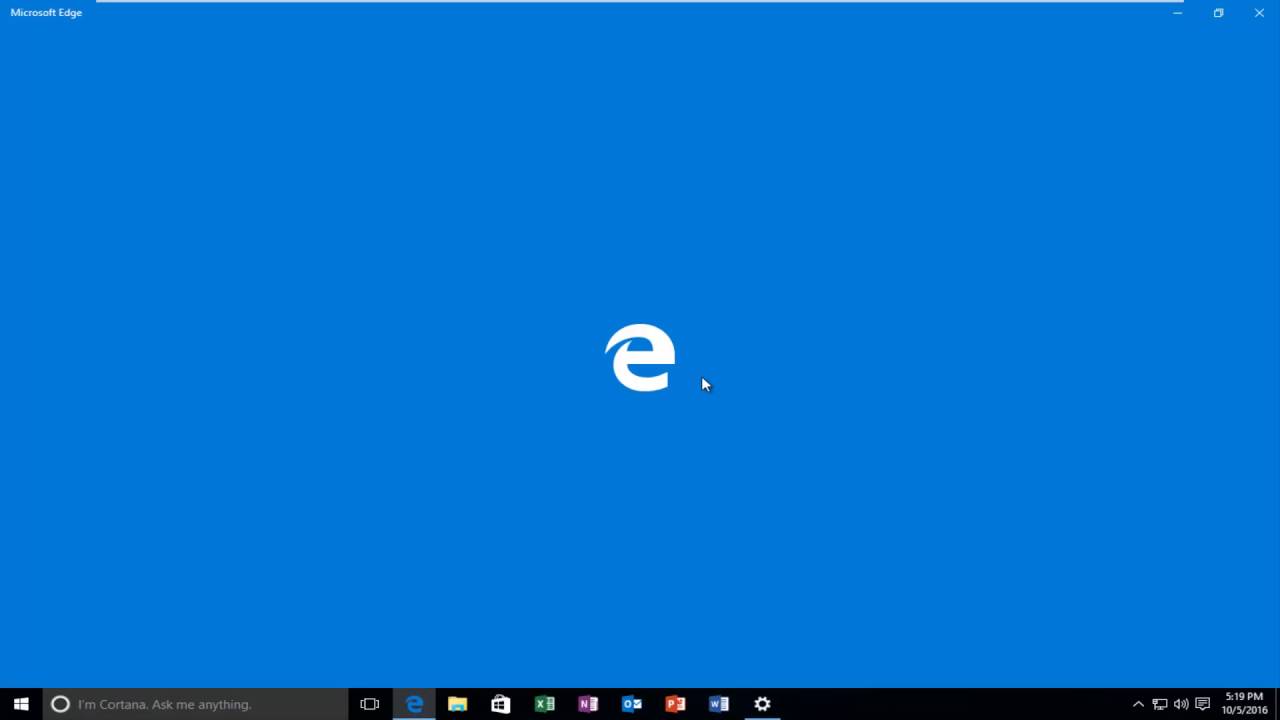Restore down the Microsoft Edge window
The image size is (1280, 720).
pyautogui.click(x=1219, y=13)
